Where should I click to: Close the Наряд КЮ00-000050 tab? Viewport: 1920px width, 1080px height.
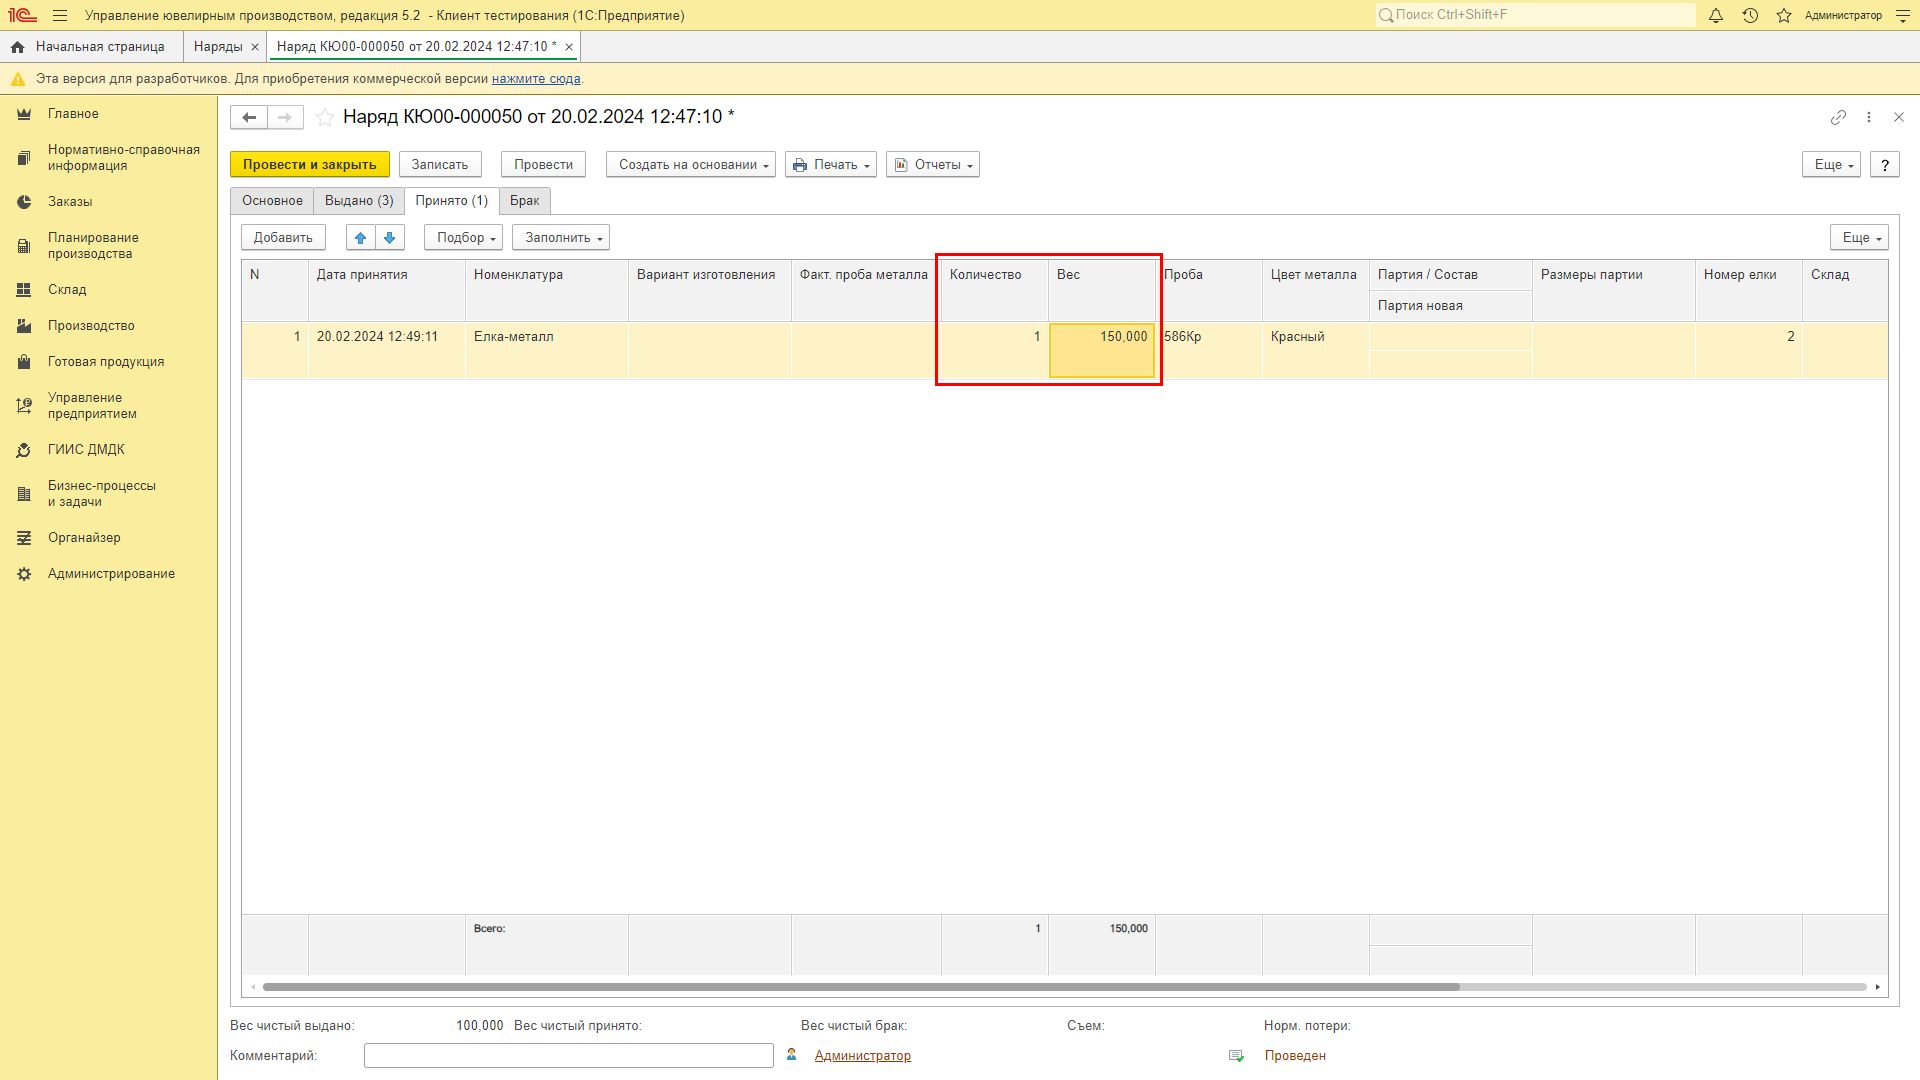[x=569, y=47]
